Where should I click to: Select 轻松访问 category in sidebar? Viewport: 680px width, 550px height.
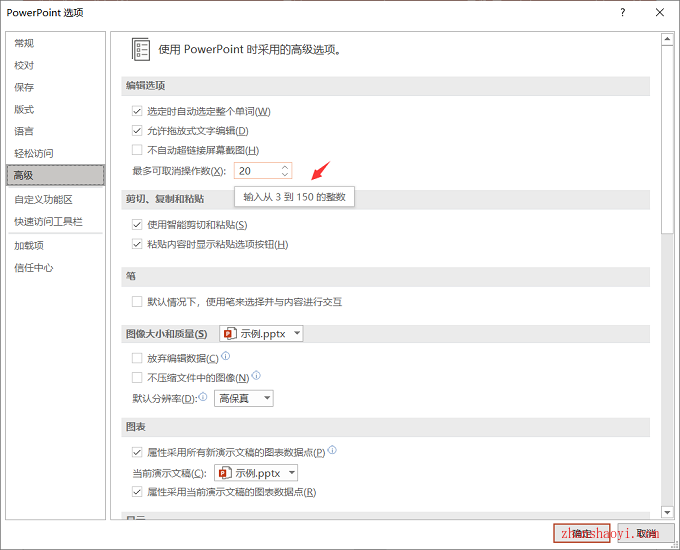[56, 153]
